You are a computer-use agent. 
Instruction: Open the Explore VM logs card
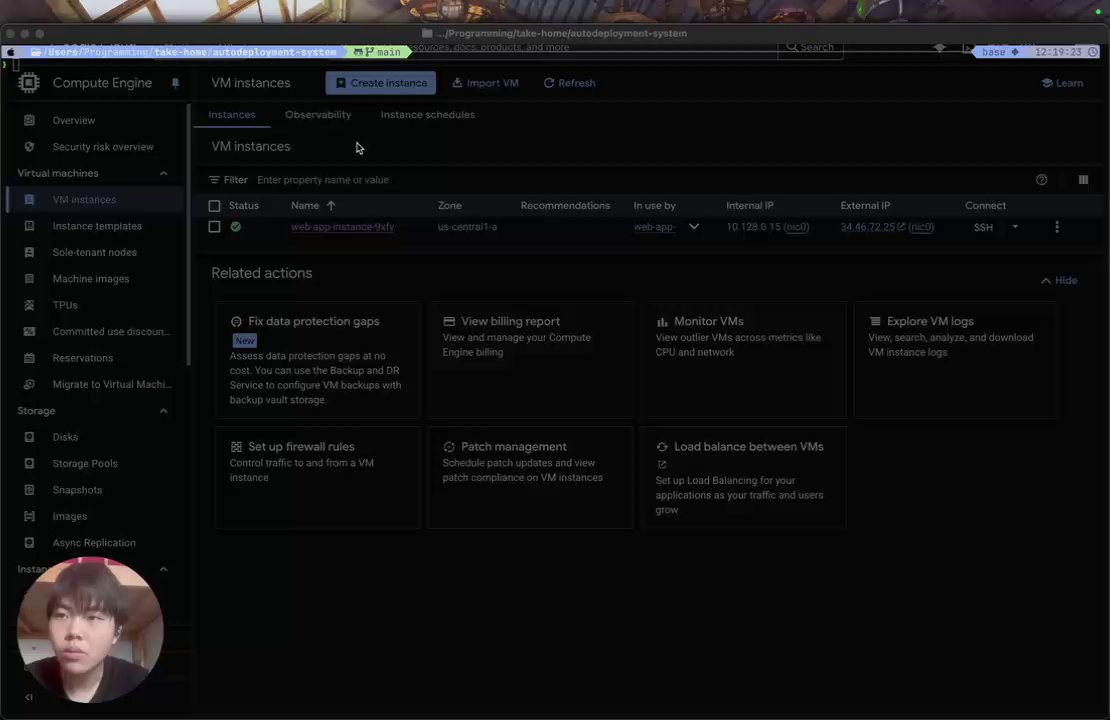point(956,360)
